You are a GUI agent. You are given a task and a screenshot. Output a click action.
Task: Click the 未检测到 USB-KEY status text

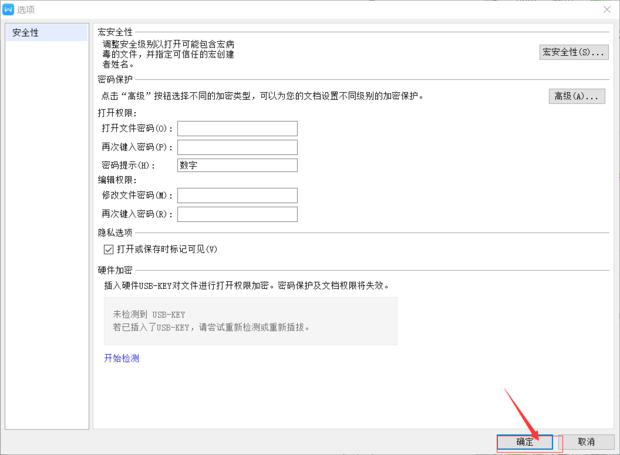pos(149,315)
